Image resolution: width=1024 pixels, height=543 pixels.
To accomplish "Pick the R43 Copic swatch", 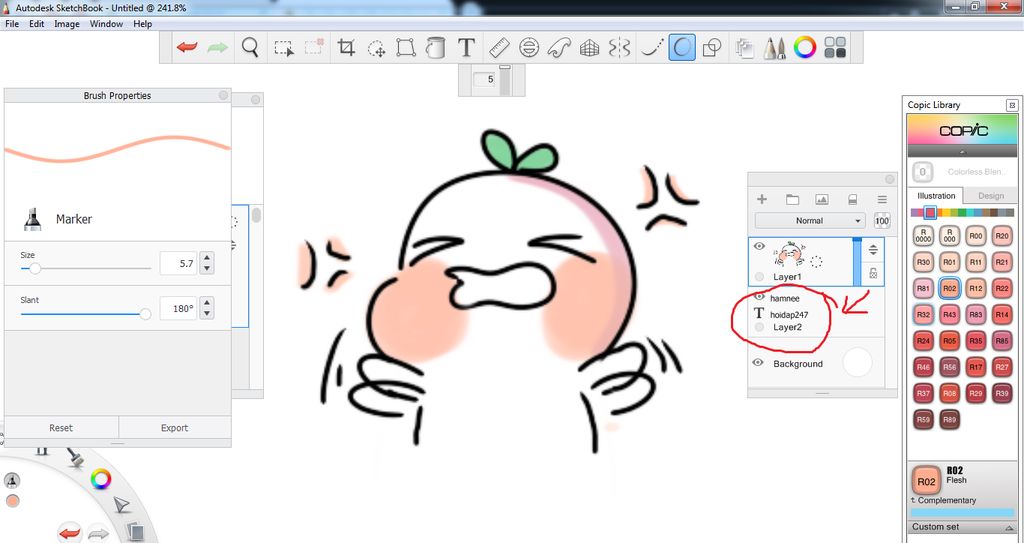I will click(x=950, y=315).
